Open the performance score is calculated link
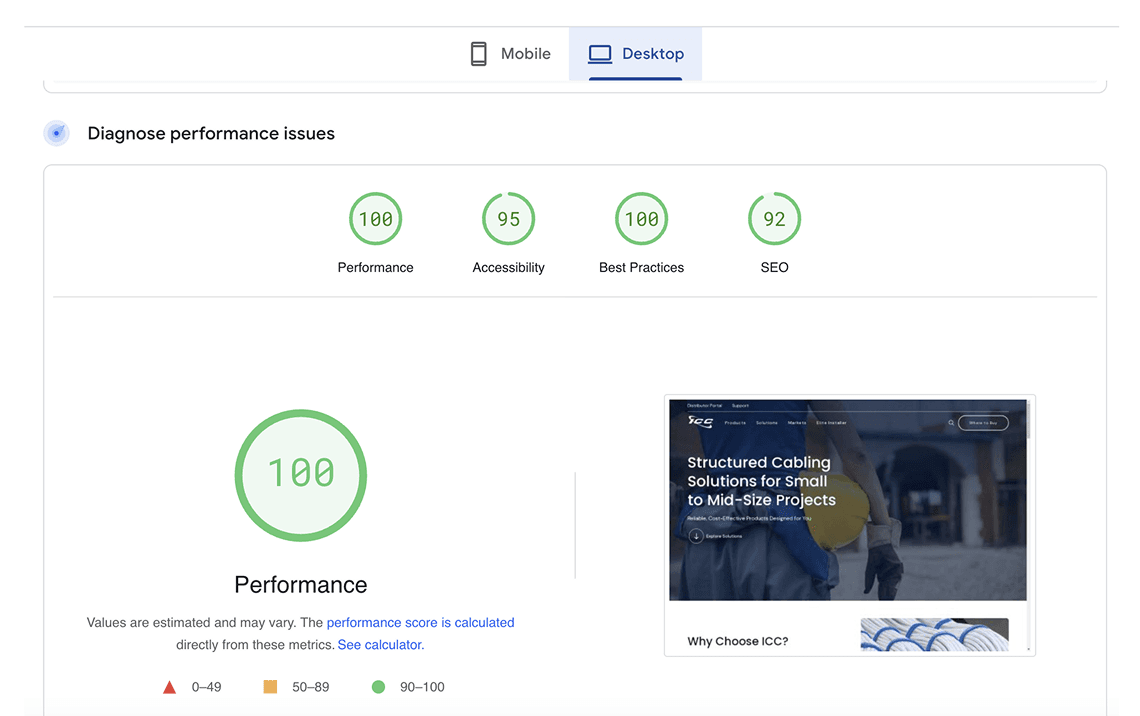Screen dimensions: 1140x716 [x=420, y=622]
